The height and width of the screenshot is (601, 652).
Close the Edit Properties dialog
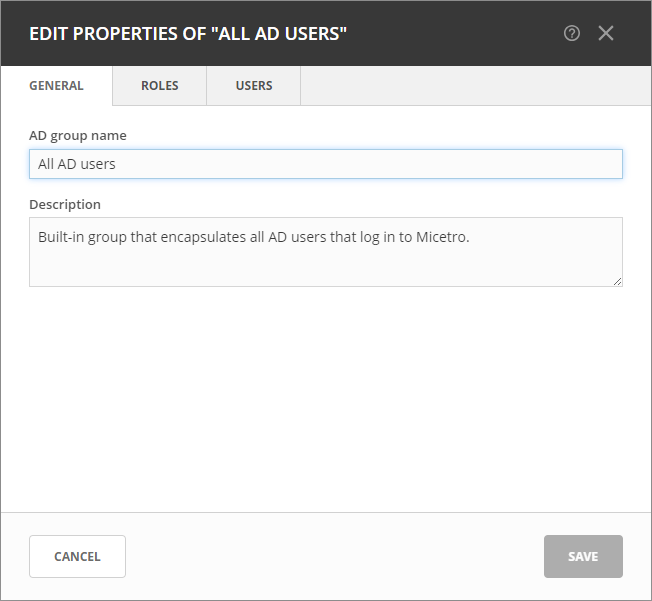pos(606,33)
